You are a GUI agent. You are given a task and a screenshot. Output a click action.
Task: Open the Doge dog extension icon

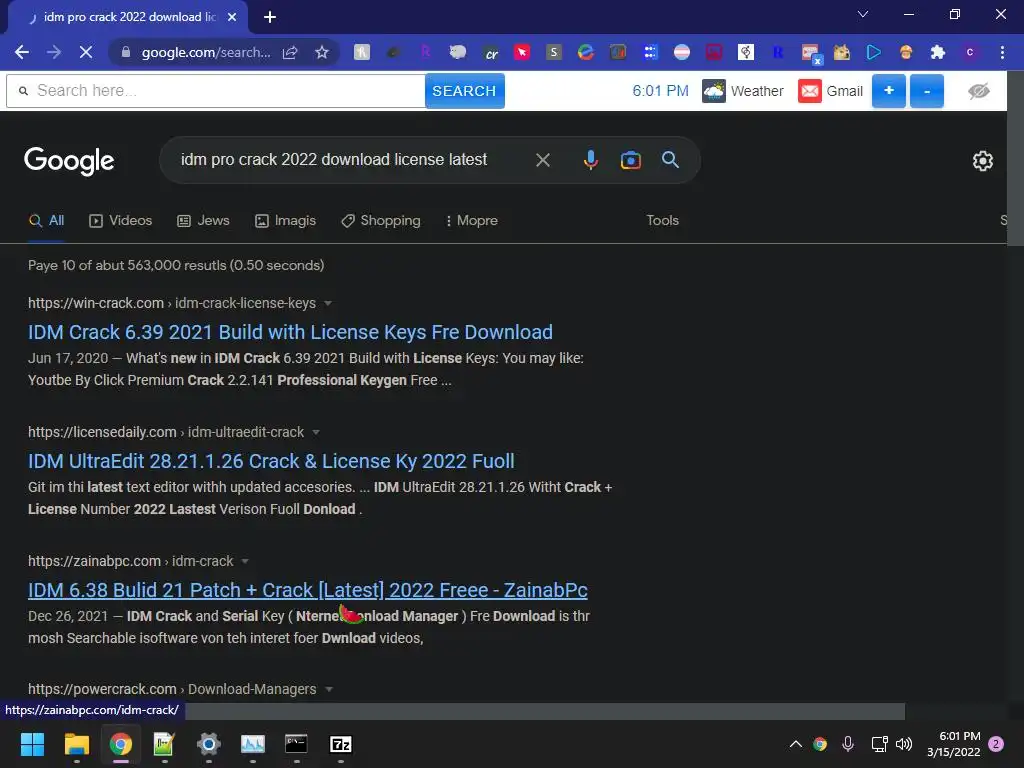click(841, 52)
